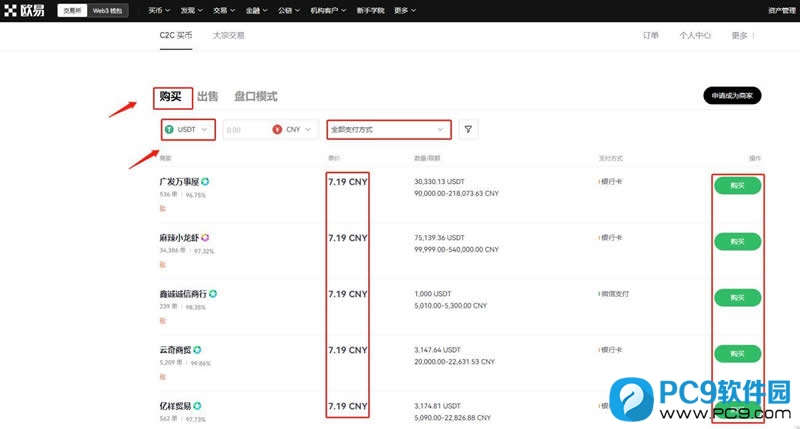Expand 公链 menu in top bar
This screenshot has height=429, width=800.
[x=289, y=11]
